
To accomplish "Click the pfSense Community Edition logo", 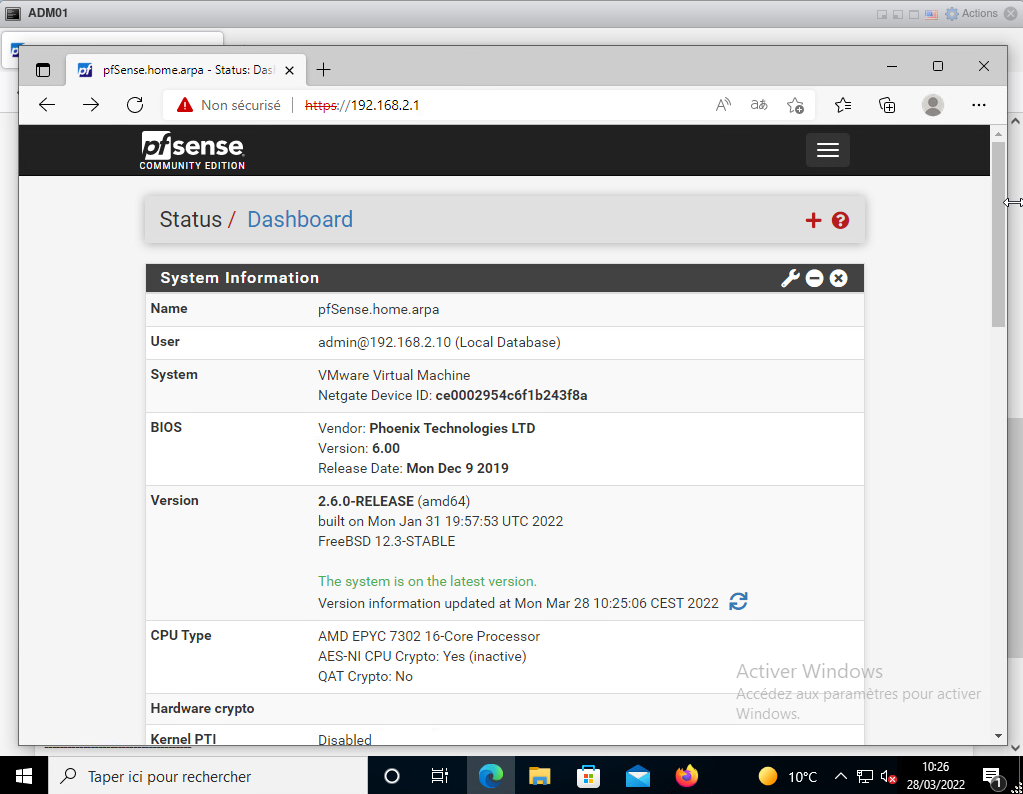I will click(x=192, y=150).
